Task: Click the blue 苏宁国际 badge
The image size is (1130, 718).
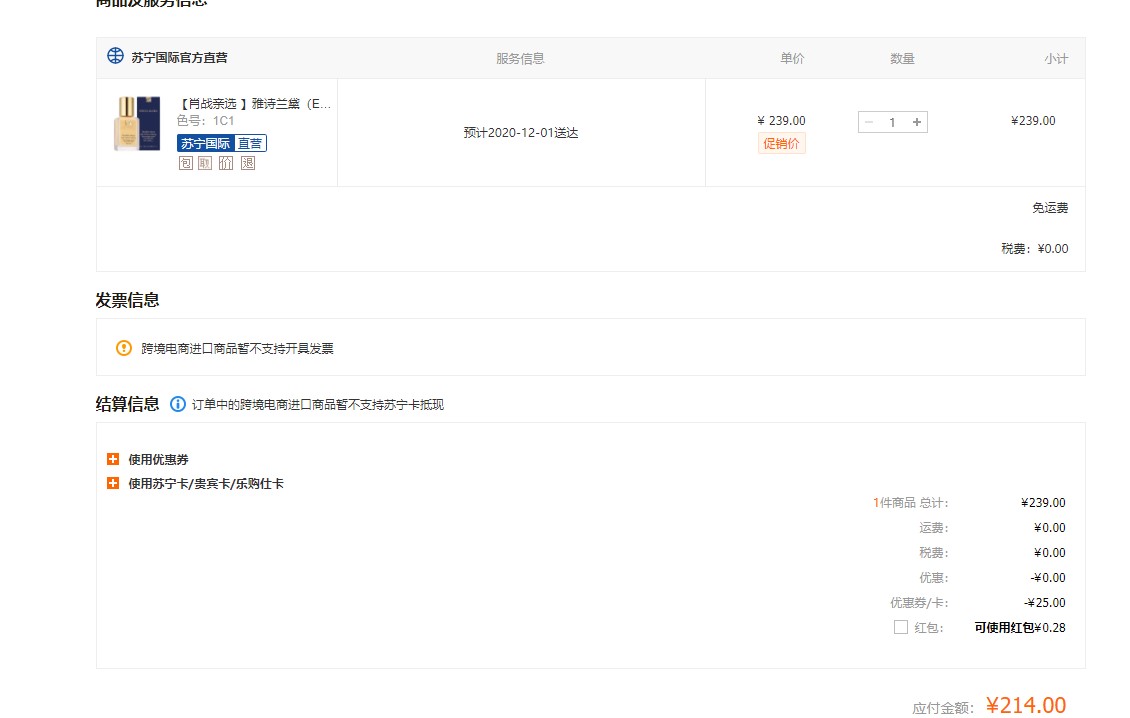Action: tap(205, 143)
